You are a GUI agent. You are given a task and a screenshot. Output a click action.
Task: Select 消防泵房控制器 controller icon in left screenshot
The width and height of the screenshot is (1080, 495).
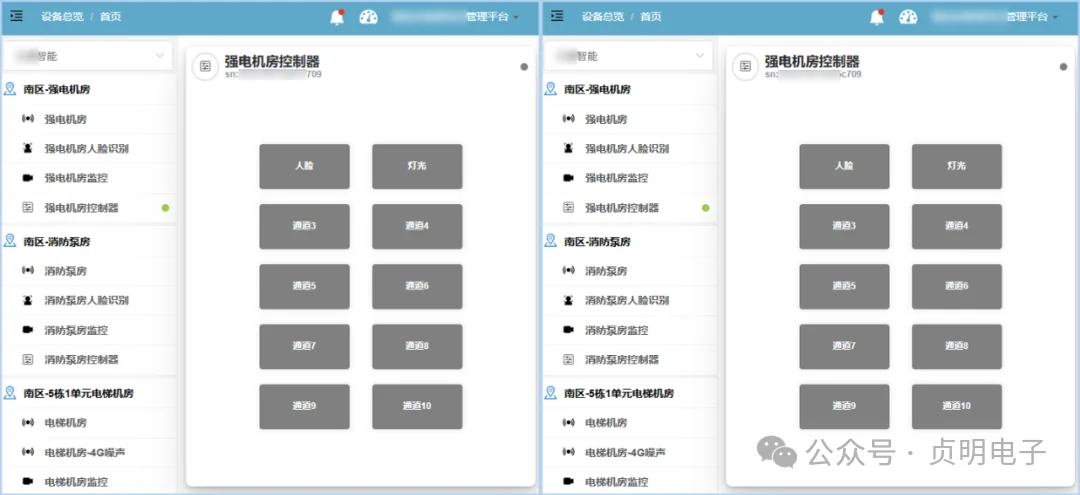click(x=28, y=359)
